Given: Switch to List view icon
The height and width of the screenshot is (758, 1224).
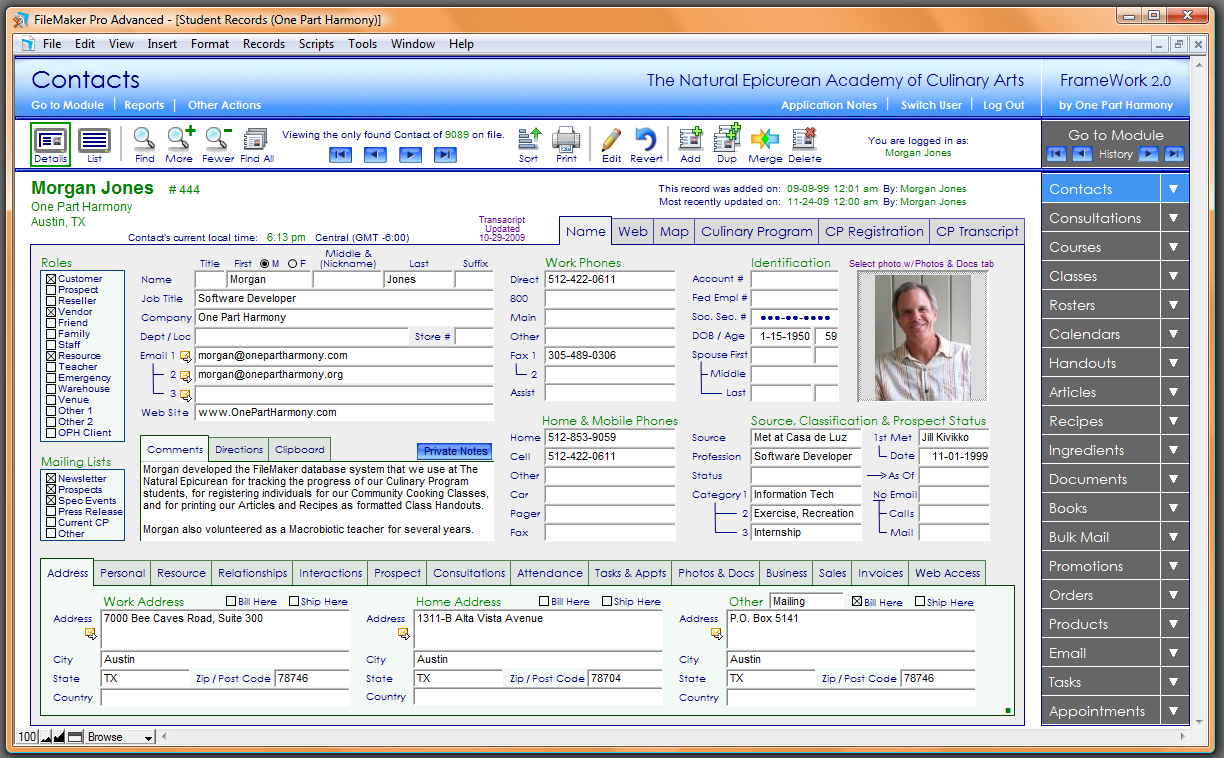Looking at the screenshot, I should [x=94, y=144].
